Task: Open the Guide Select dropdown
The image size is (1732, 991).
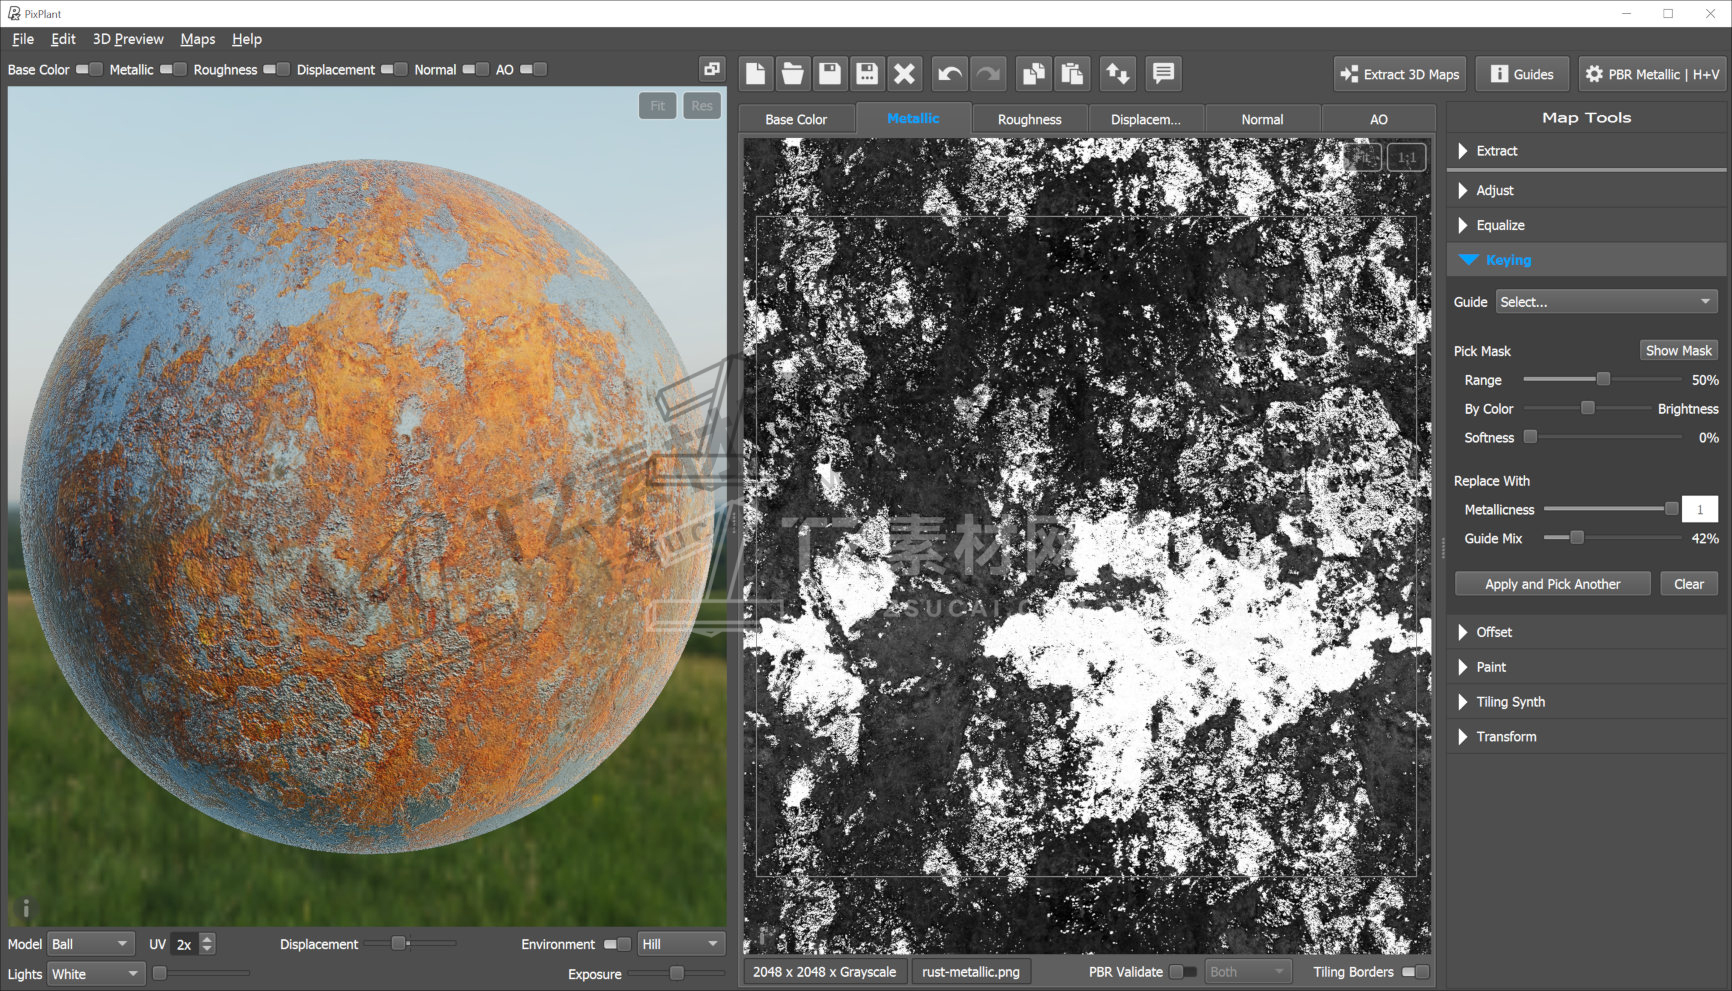Action: (1606, 302)
